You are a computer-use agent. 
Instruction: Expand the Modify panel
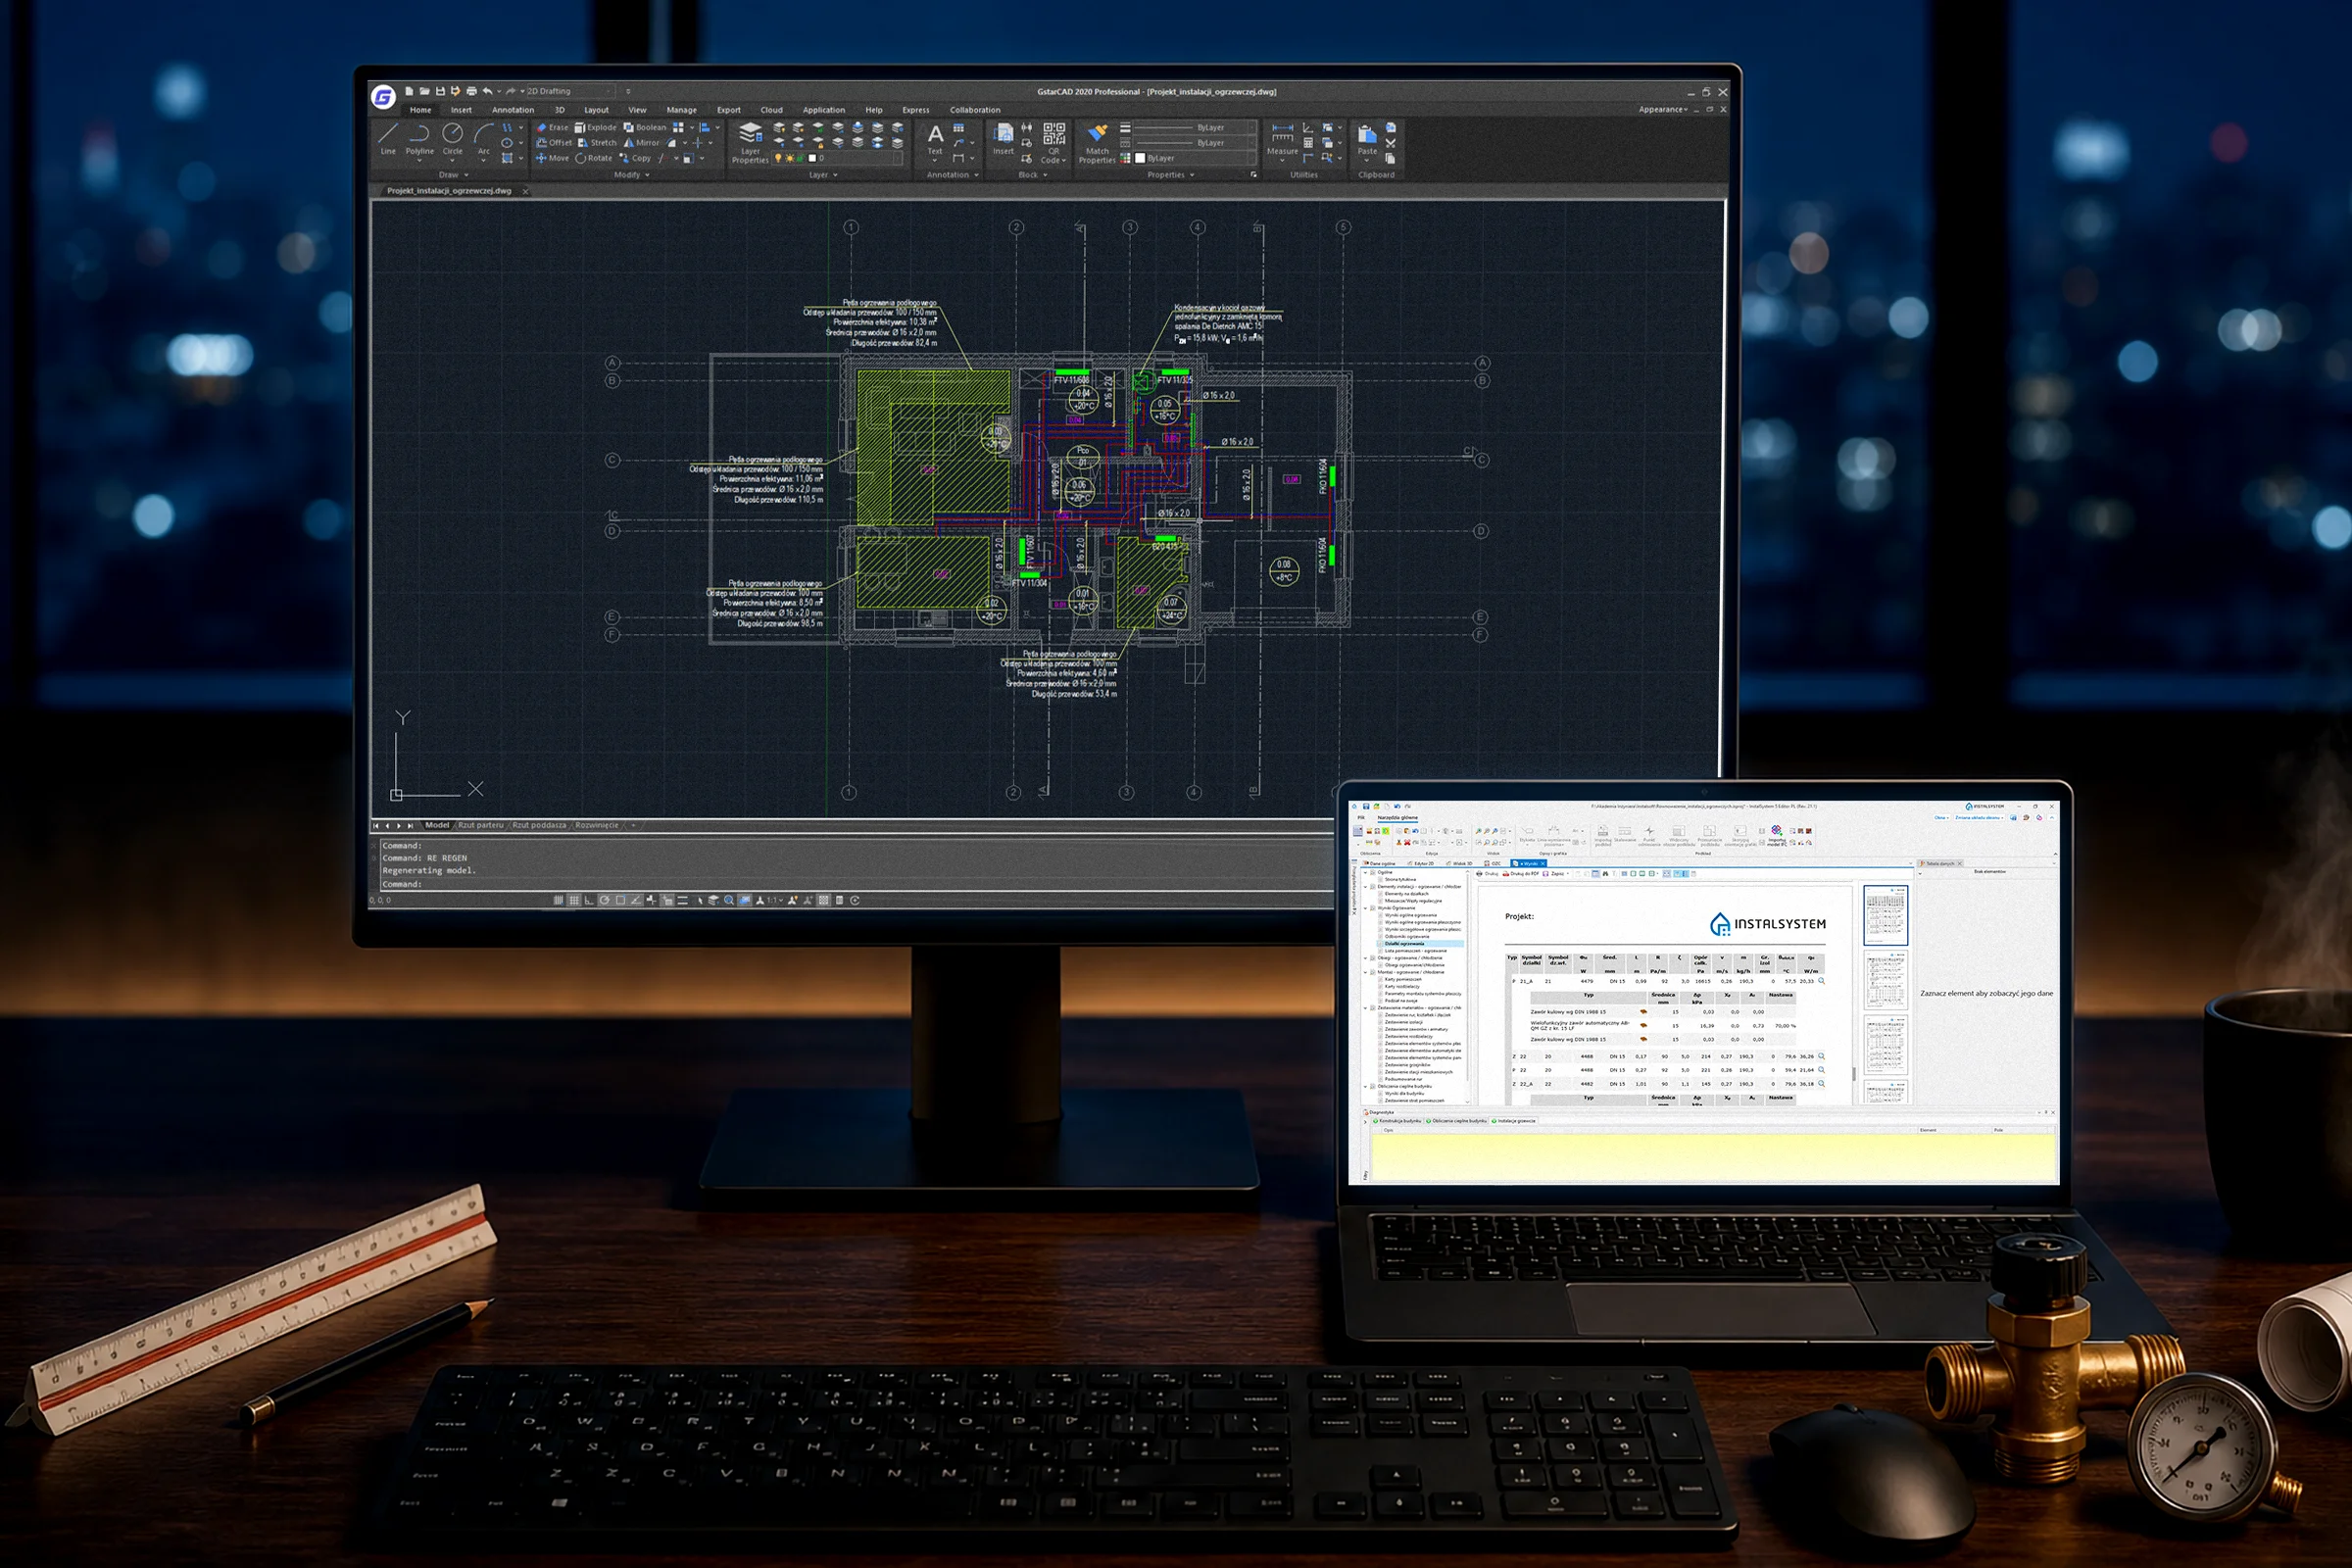click(631, 175)
